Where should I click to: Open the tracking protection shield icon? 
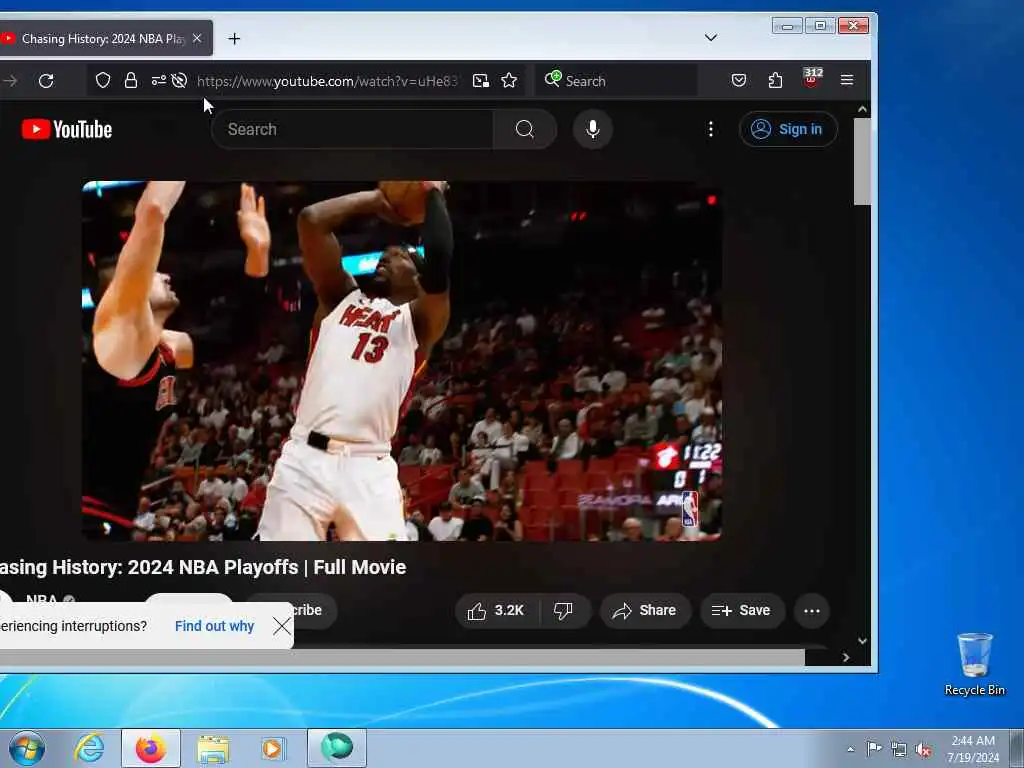pyautogui.click(x=103, y=80)
